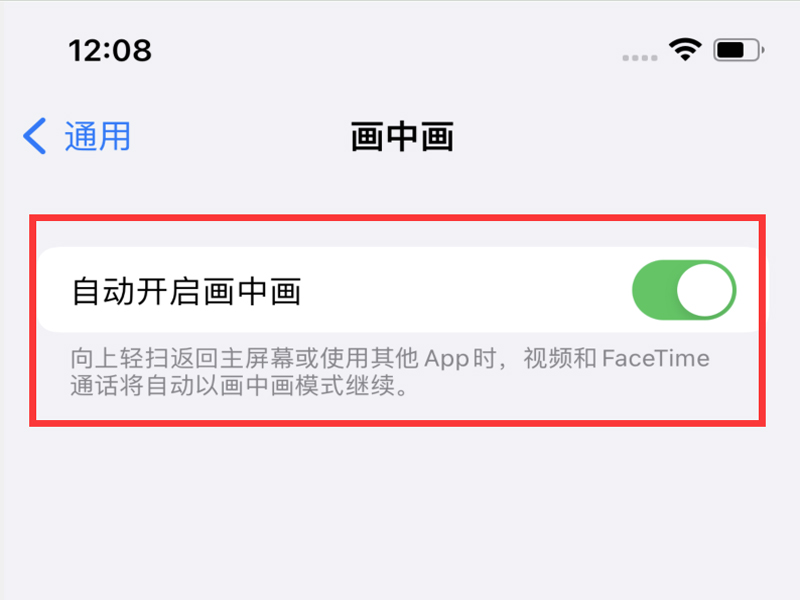Tap the green track of the switch

655,290
